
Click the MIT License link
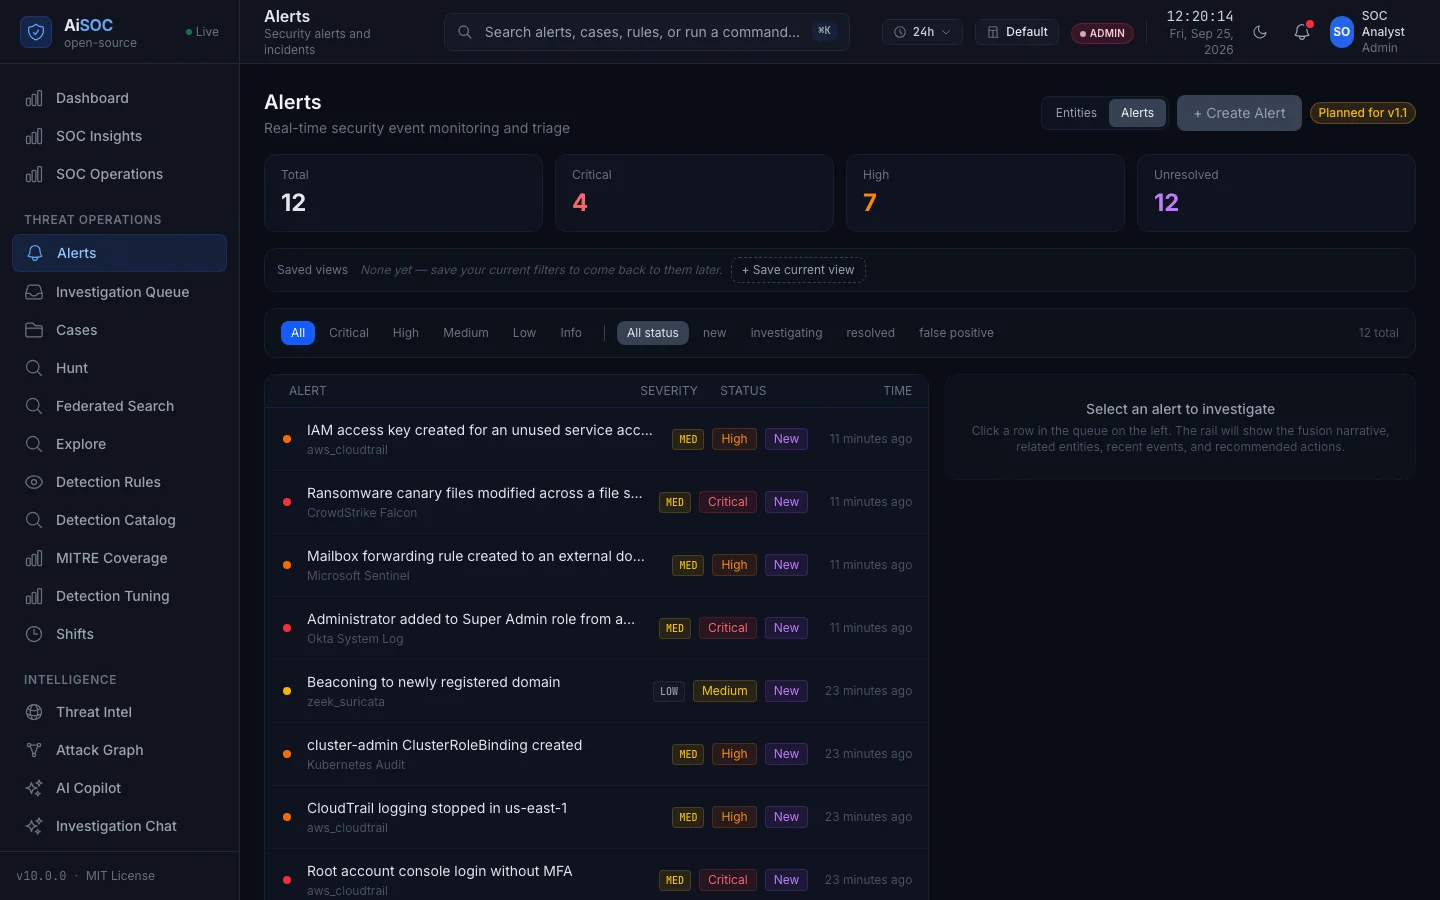120,876
